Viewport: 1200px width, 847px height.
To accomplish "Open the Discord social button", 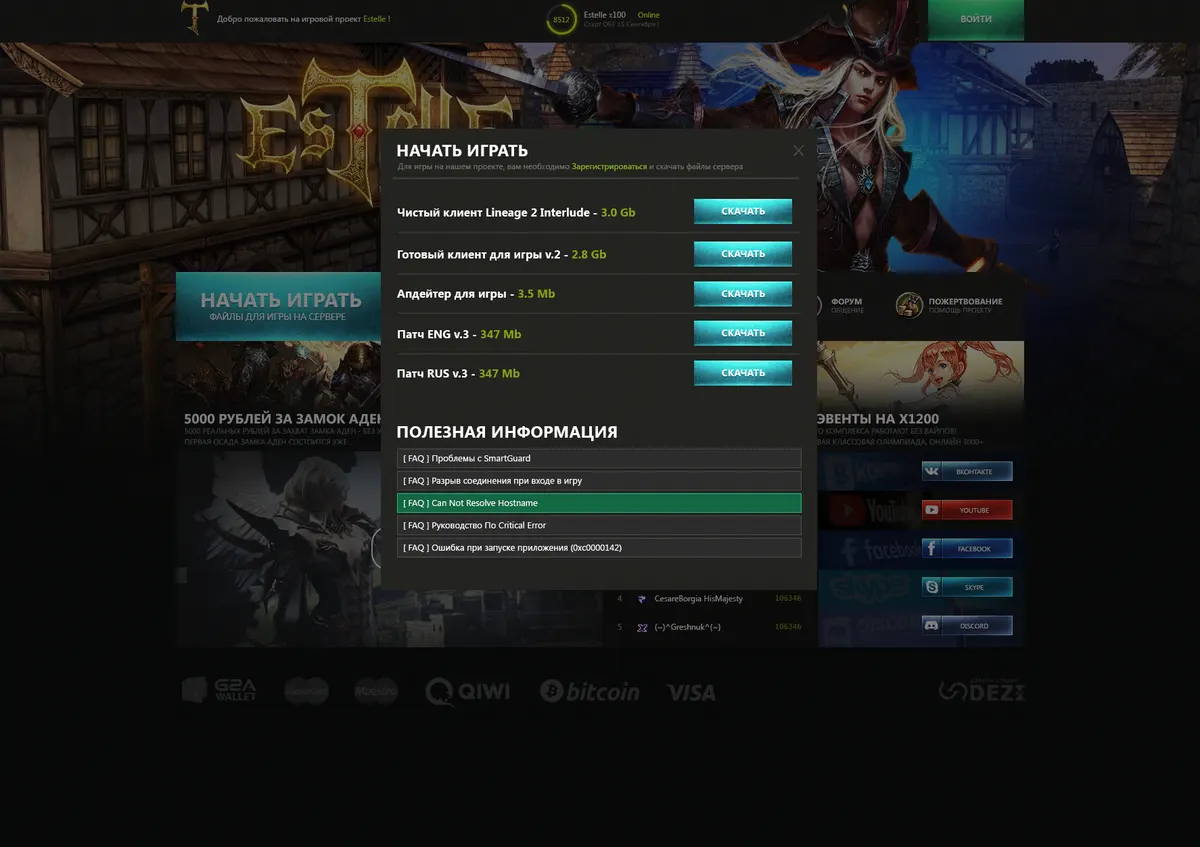I will tap(967, 626).
